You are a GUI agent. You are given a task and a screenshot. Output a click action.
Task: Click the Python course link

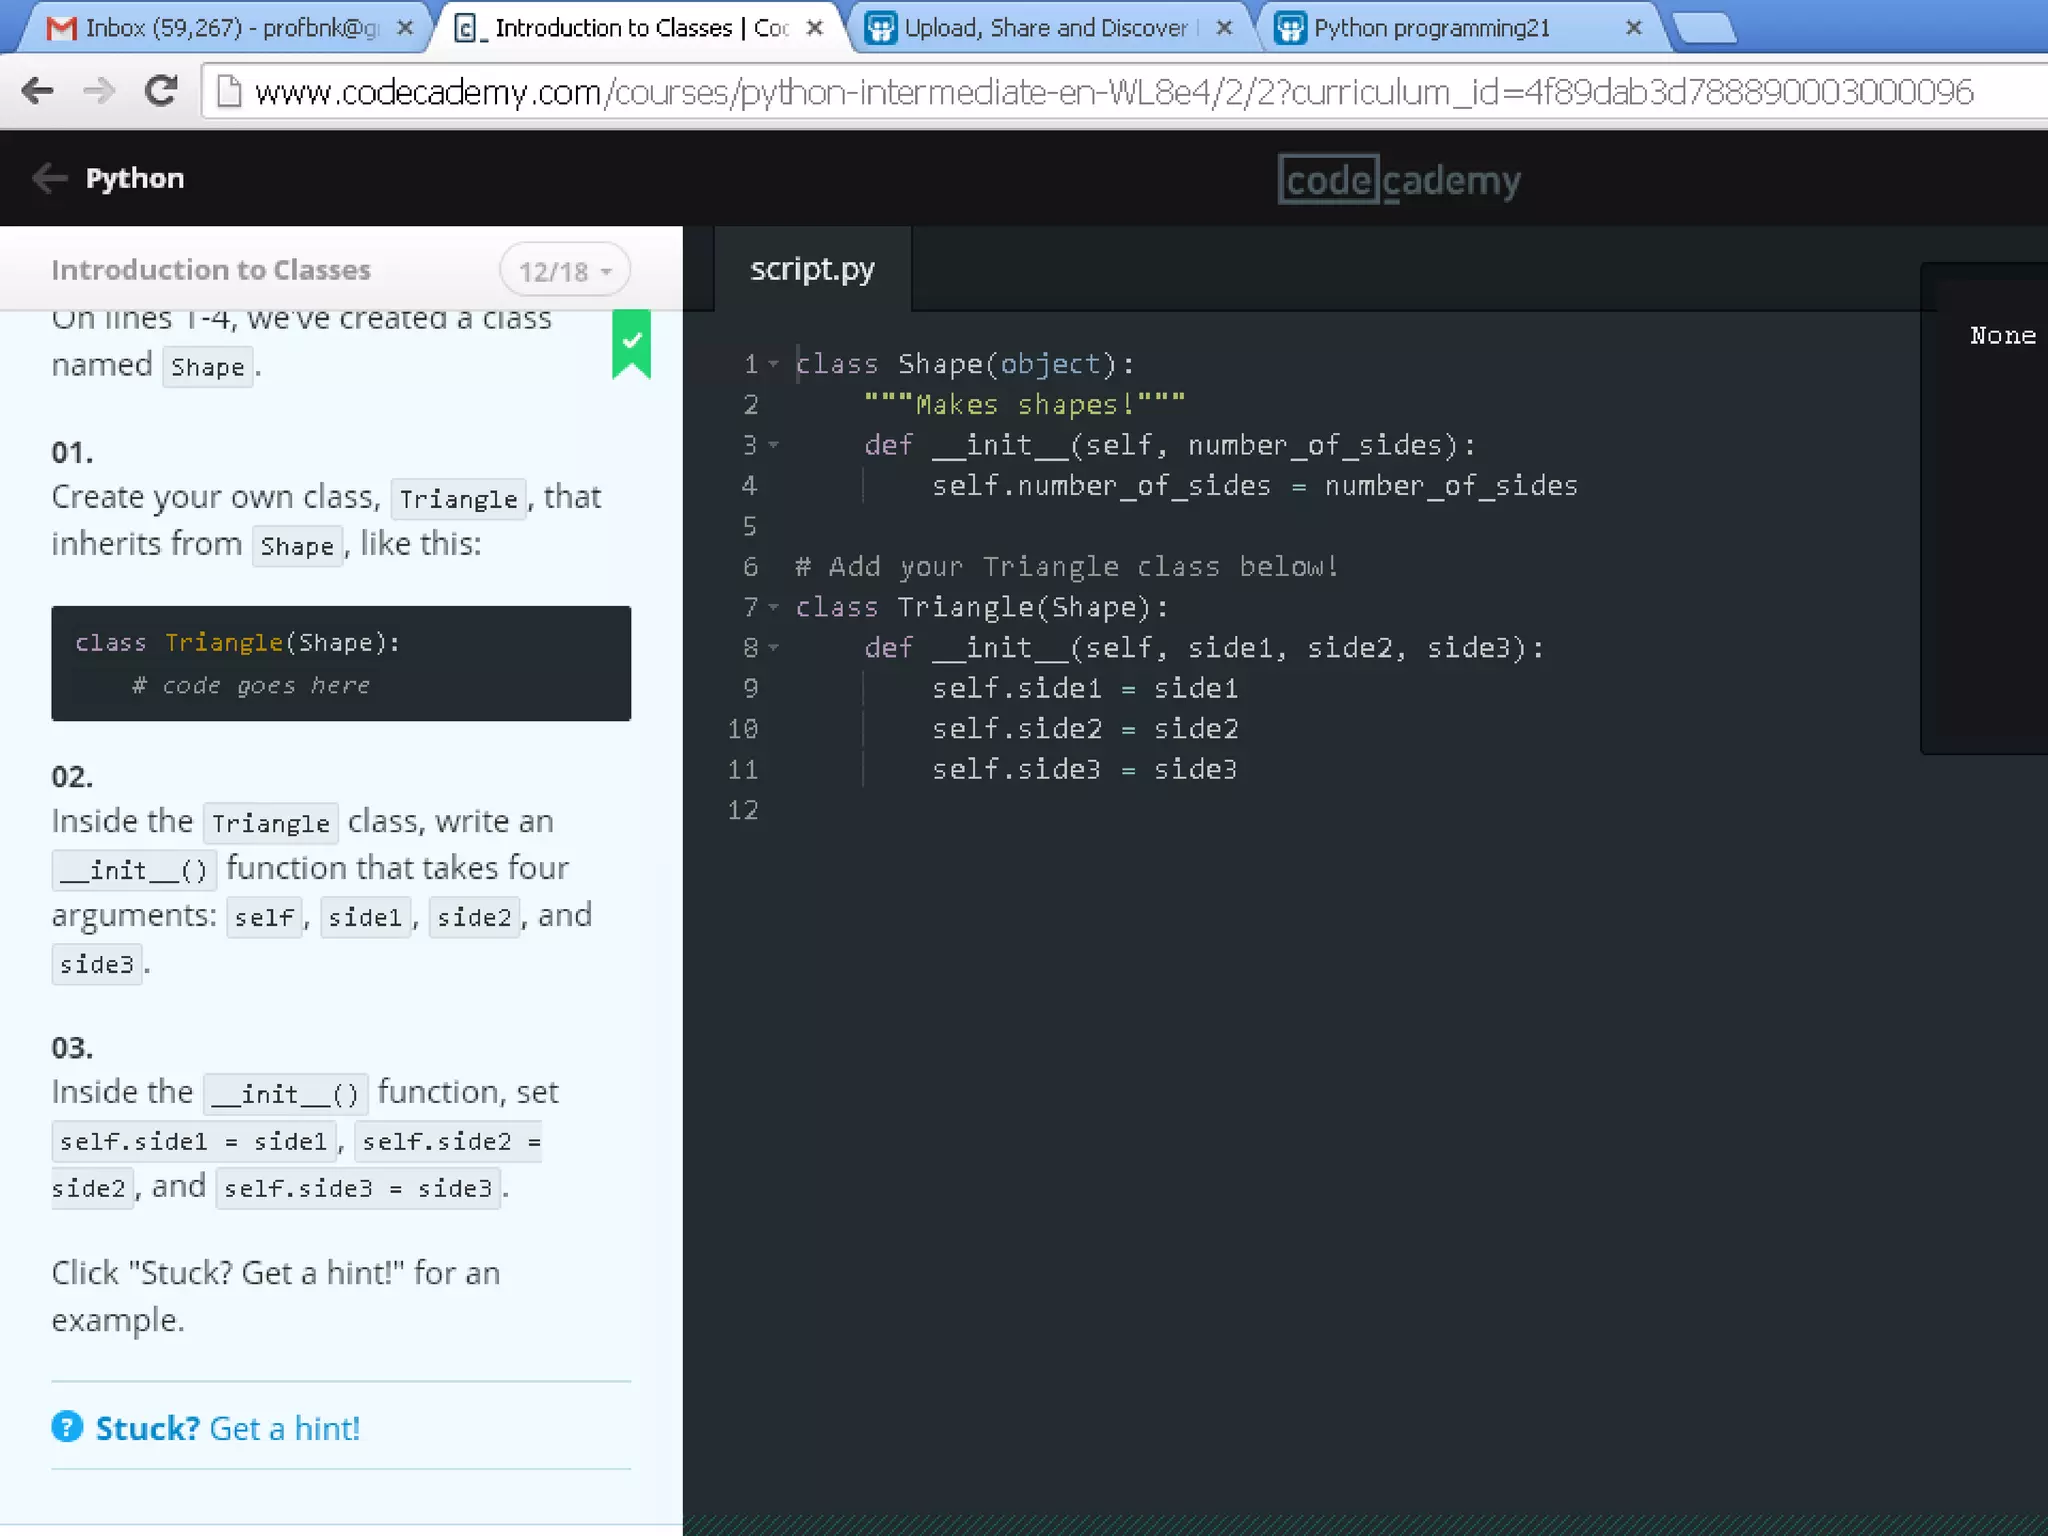pos(135,178)
